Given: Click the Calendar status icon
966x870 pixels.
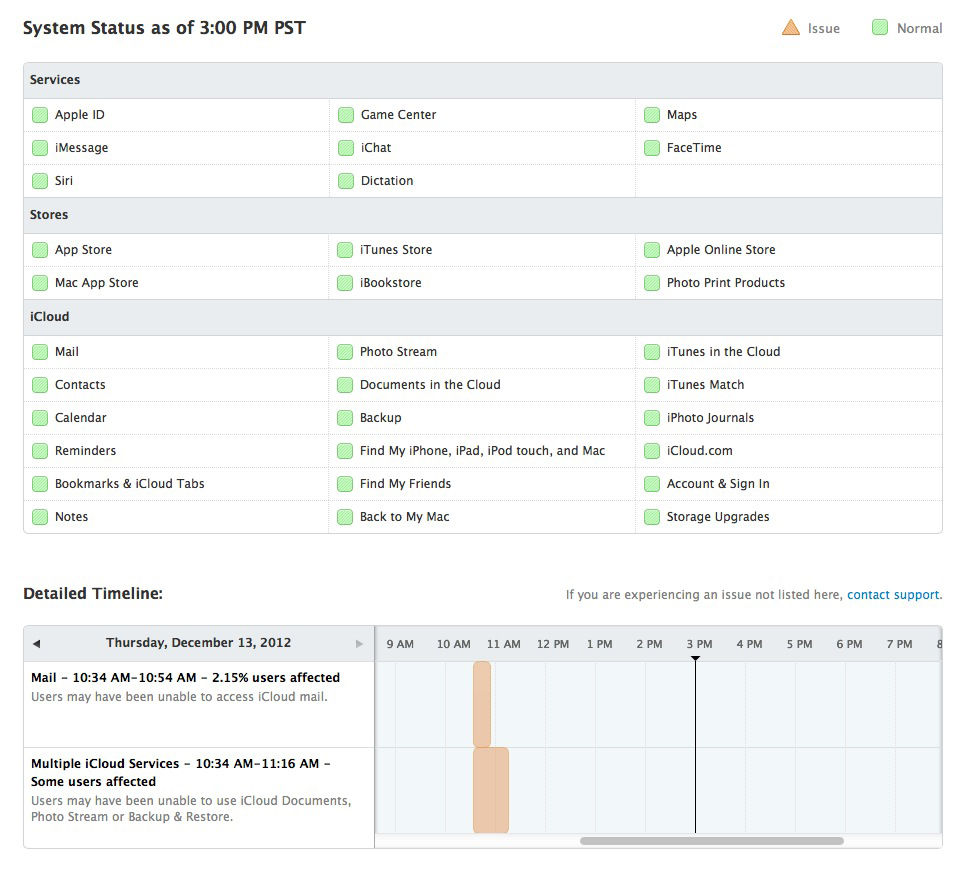Looking at the screenshot, I should (40, 418).
